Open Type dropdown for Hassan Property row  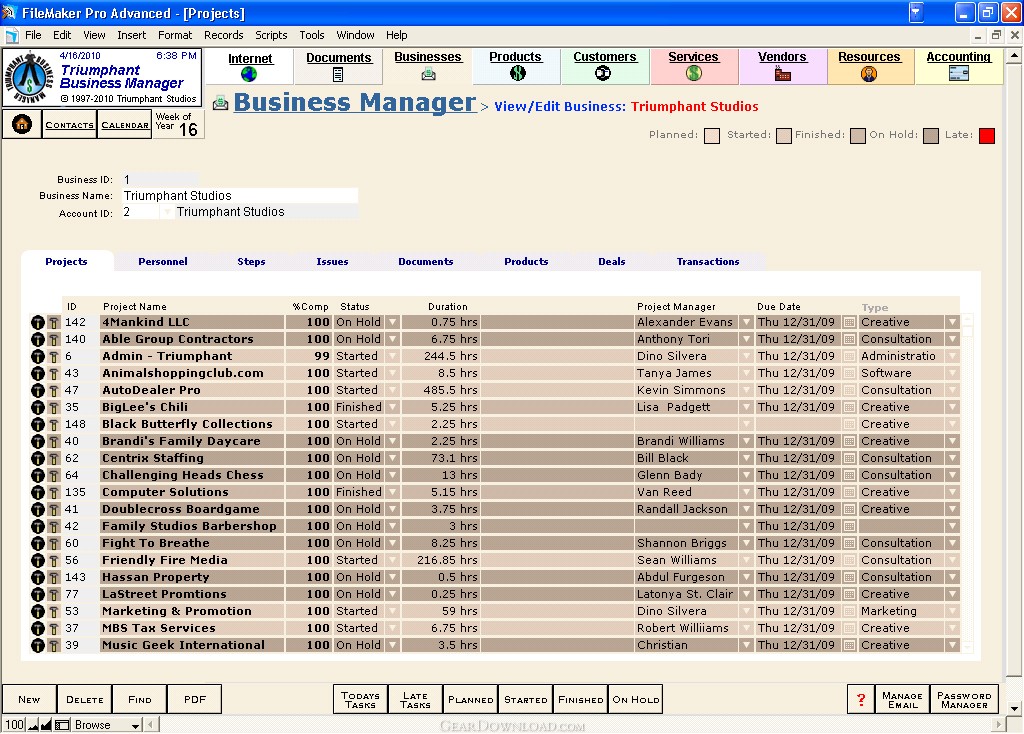953,577
